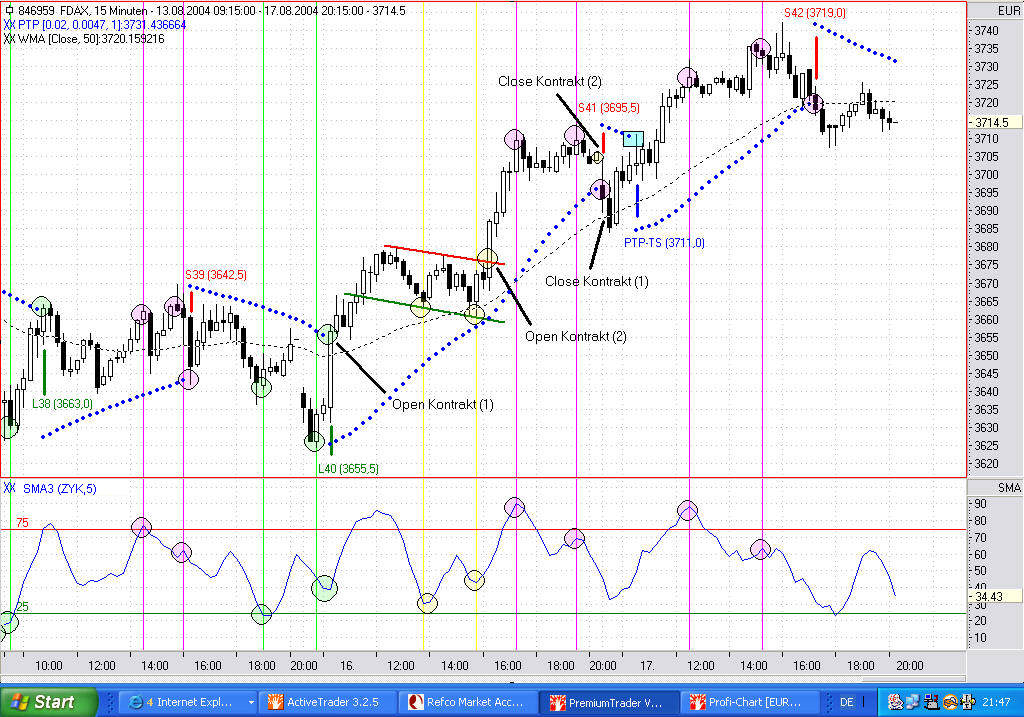Click the SMA3 (ZYK,5) indicator label
This screenshot has width=1024, height=717.
(x=59, y=488)
